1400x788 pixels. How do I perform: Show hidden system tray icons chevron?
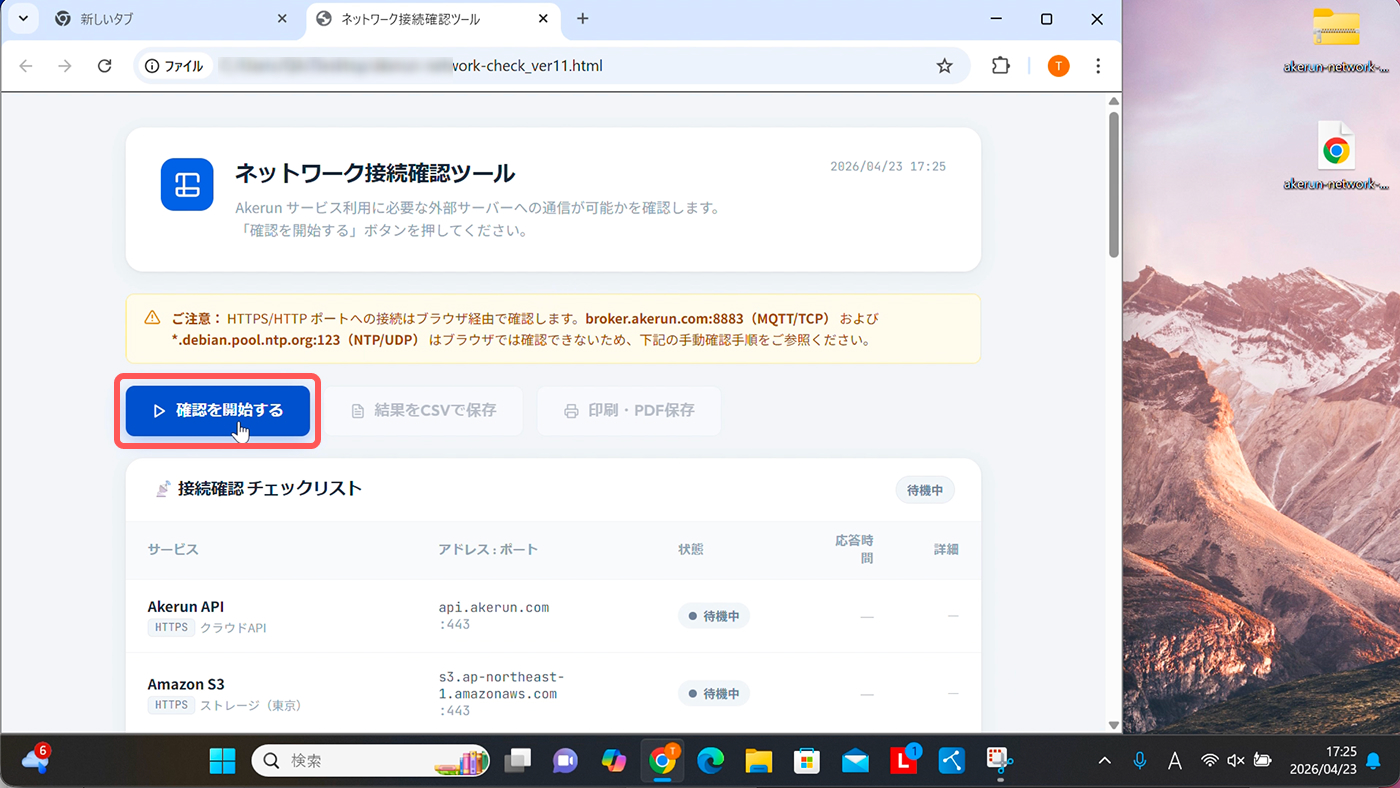1104,761
